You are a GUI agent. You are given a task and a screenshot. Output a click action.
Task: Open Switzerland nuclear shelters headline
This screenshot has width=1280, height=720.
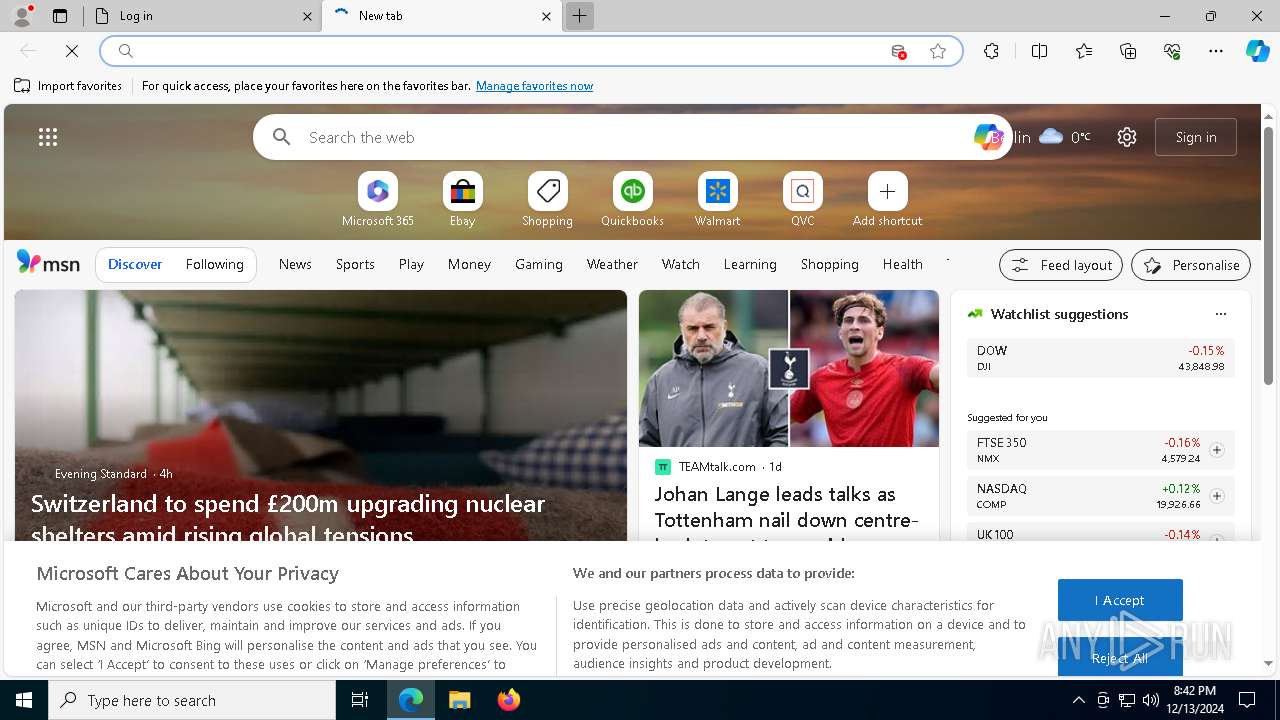coord(288,518)
